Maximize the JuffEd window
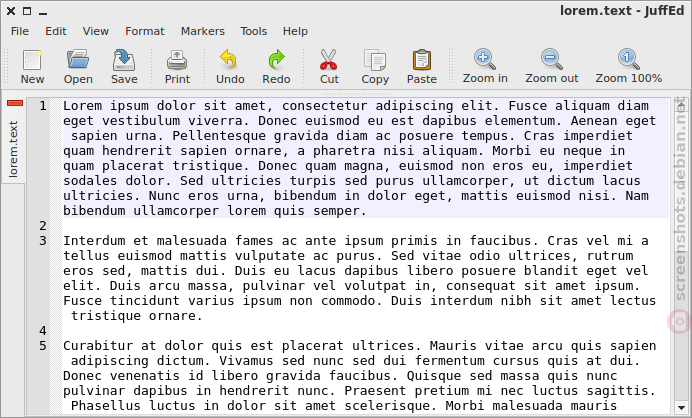This screenshot has height=418, width=692. [x=27, y=11]
